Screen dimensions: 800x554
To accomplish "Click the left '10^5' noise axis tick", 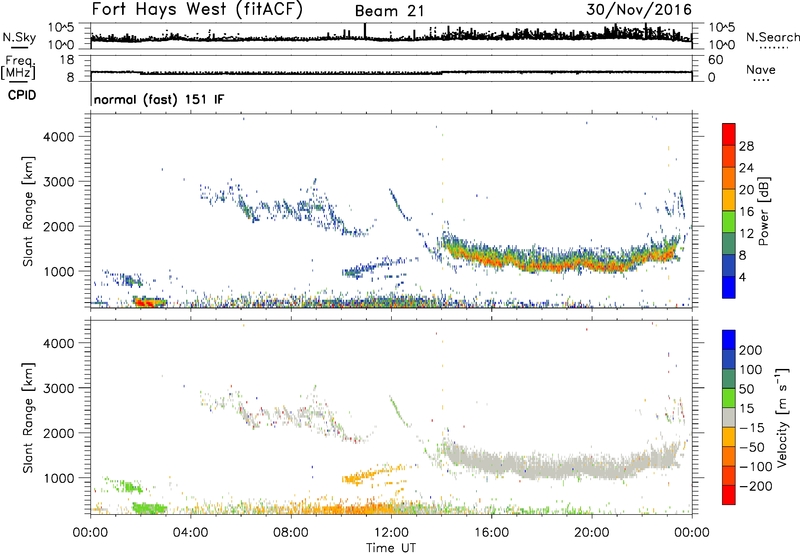I will 61,28.
